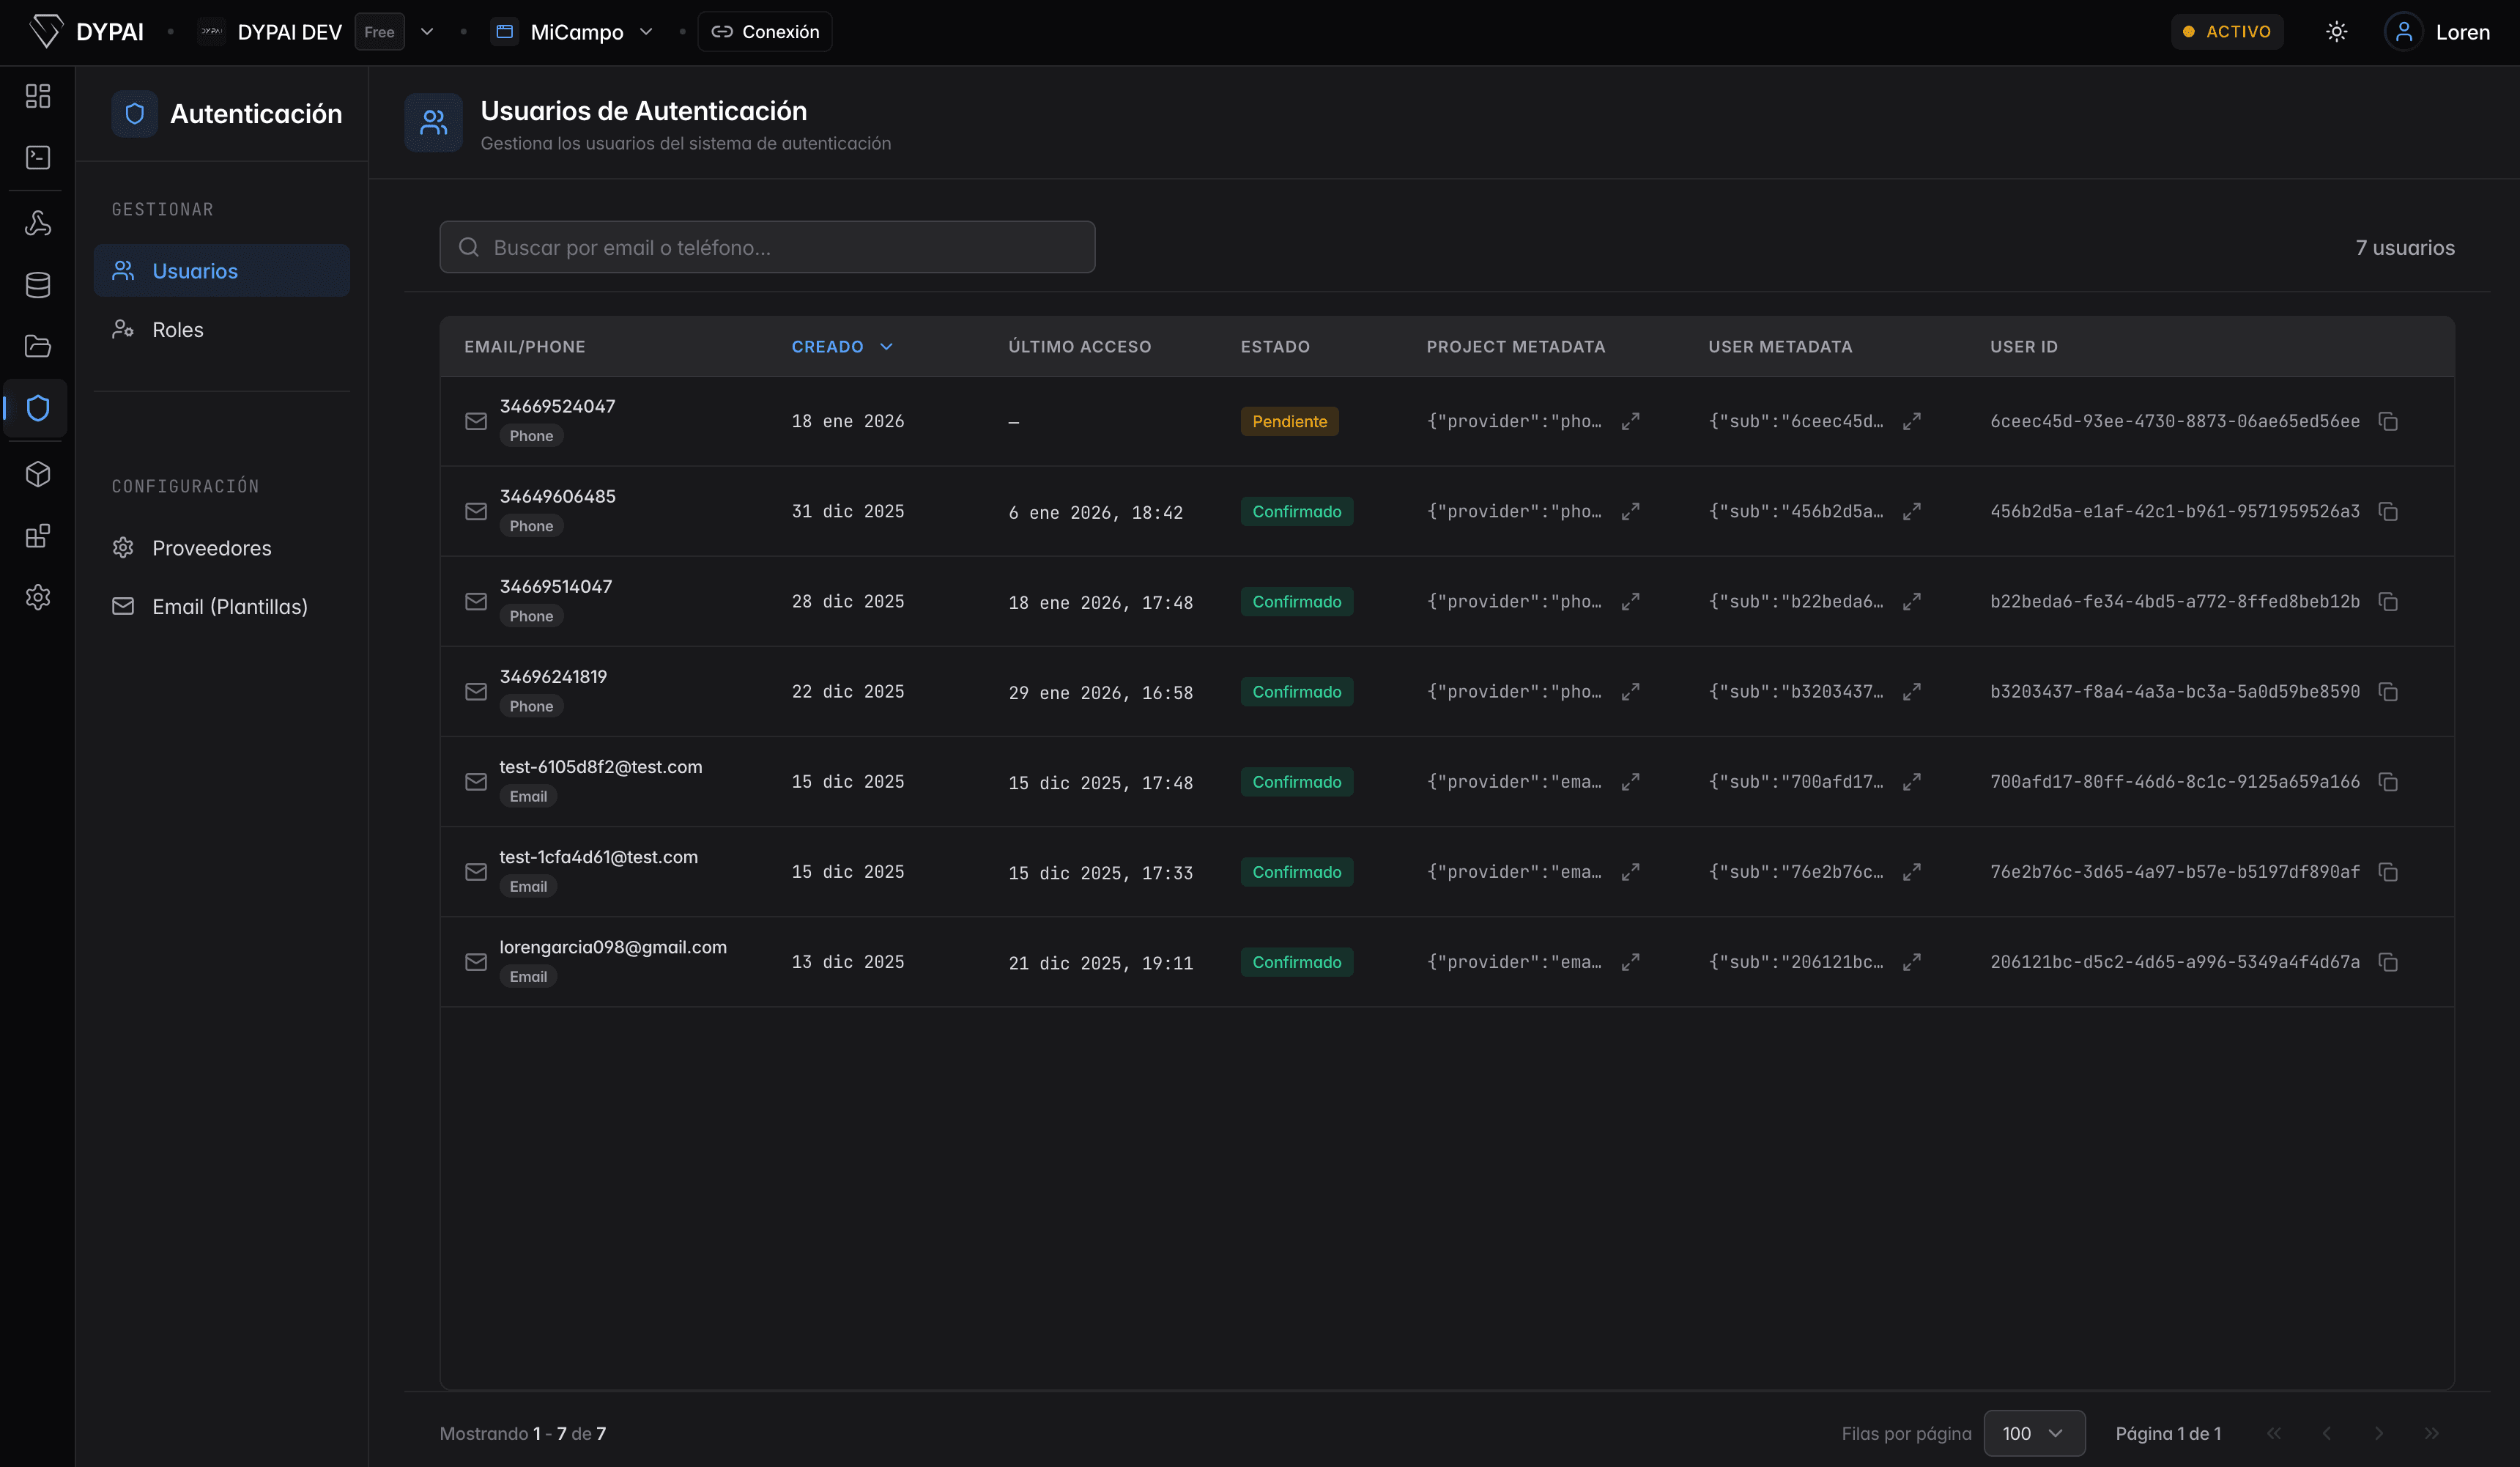Viewport: 2520px width, 1467px height.
Task: Click user 34669524047 phone number
Action: pyautogui.click(x=557, y=406)
